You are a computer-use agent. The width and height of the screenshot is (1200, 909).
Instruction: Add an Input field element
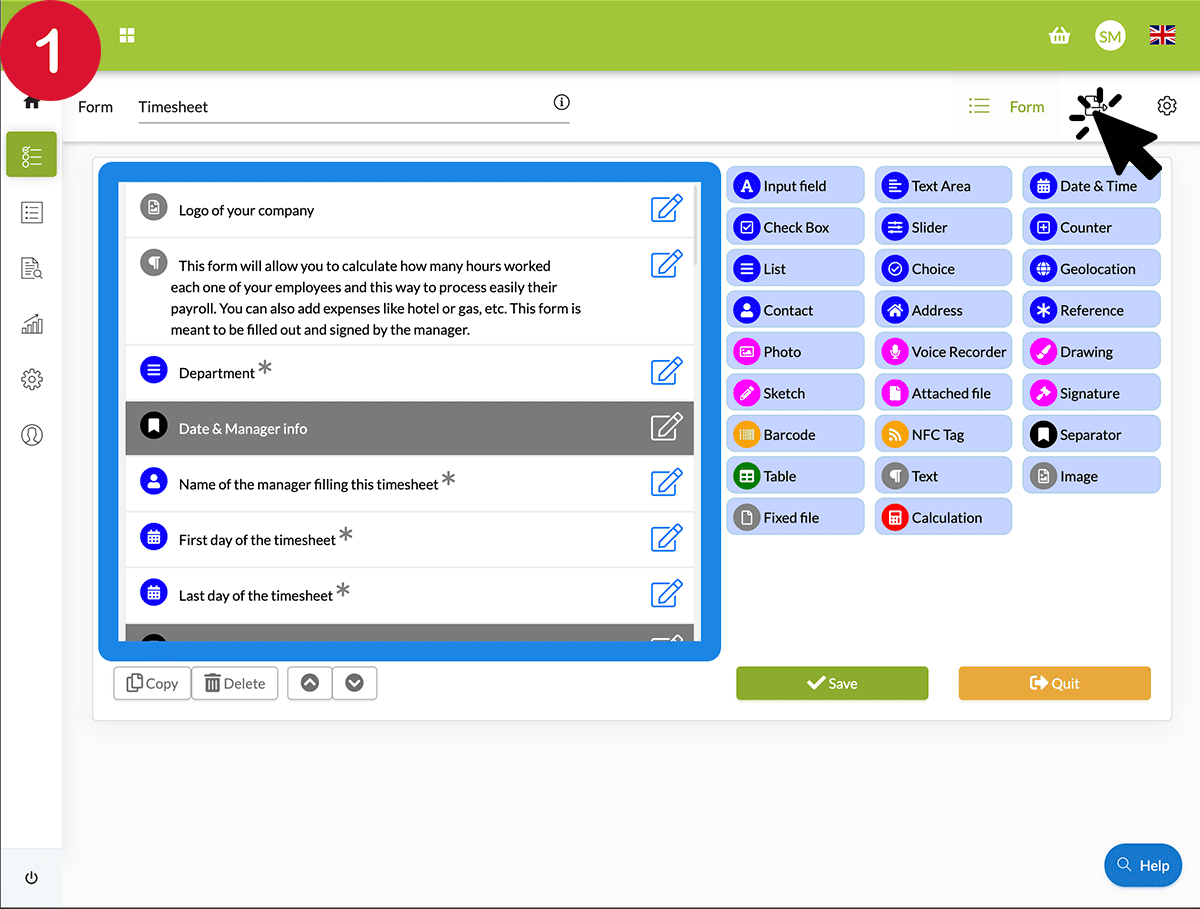click(x=795, y=186)
